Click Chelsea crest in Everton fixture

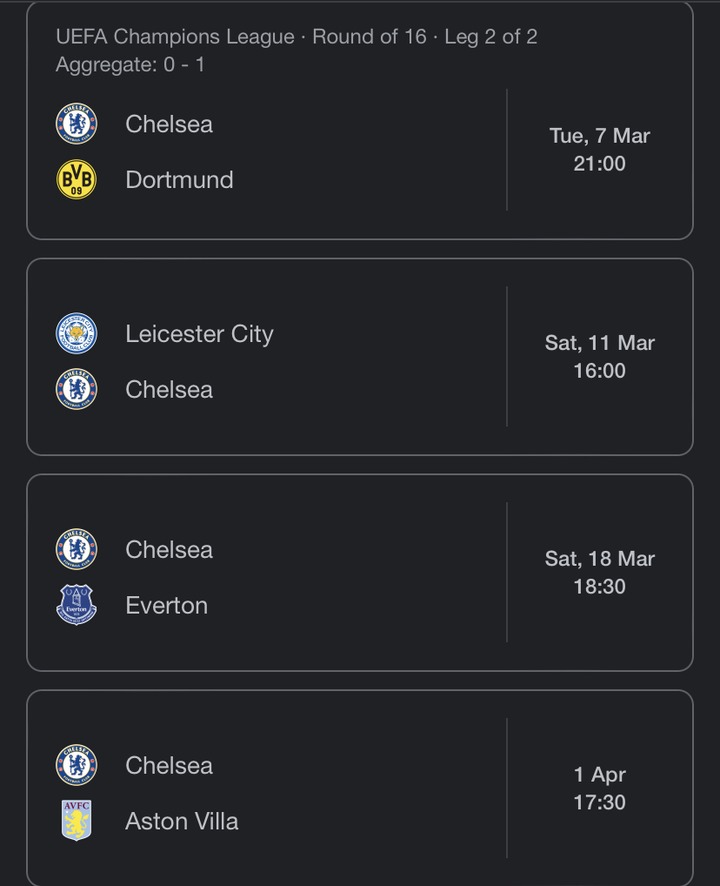[x=76, y=549]
